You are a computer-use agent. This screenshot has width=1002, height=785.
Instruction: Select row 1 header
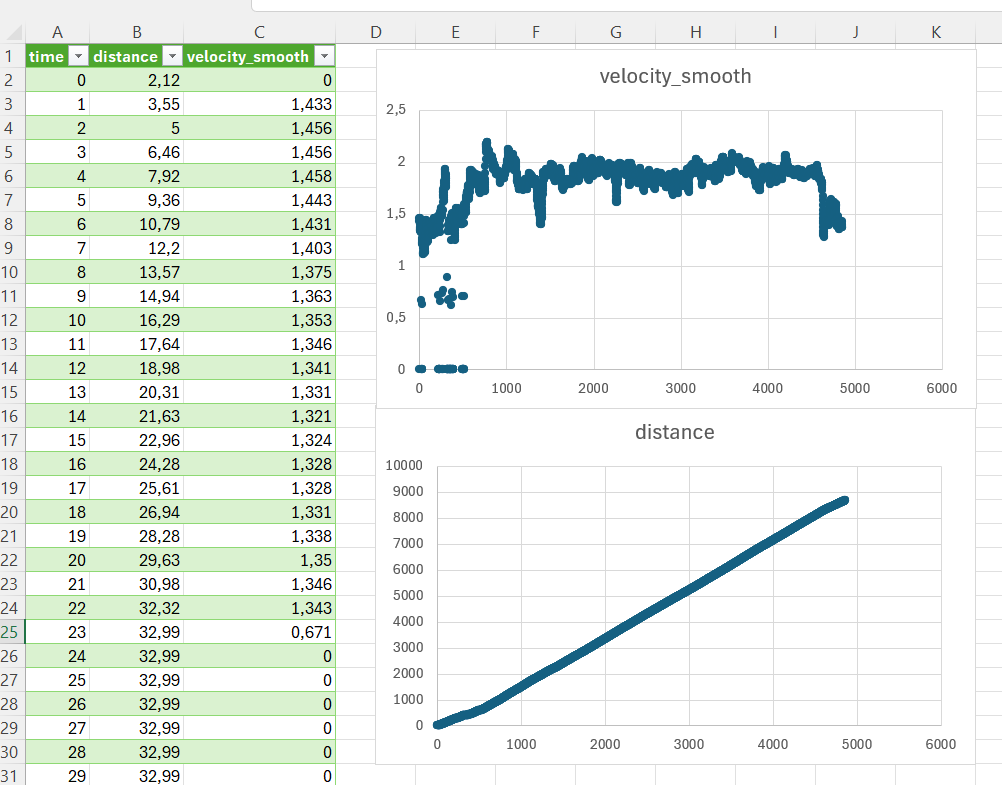[9, 56]
